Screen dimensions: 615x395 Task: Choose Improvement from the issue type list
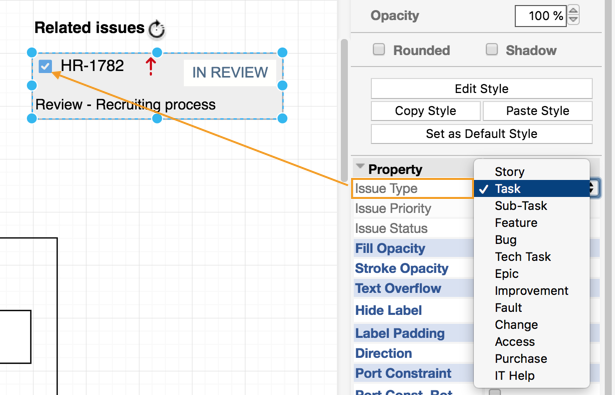pyautogui.click(x=532, y=291)
